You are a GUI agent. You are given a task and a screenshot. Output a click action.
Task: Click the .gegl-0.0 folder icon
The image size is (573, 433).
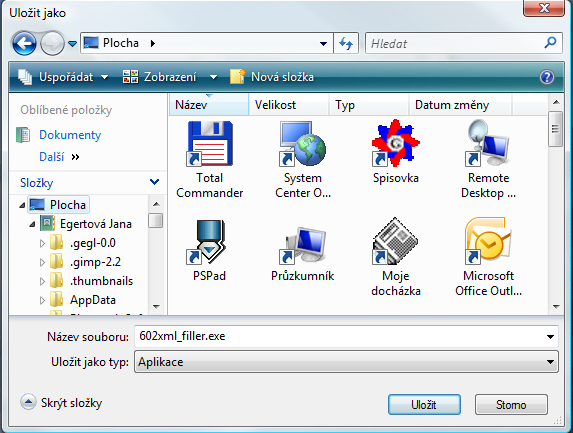56,243
